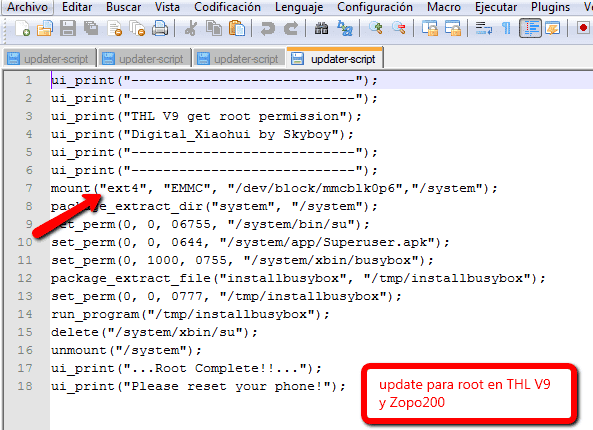Select the third updater-script tab
Screen dimensions: 593x430
coord(239,59)
